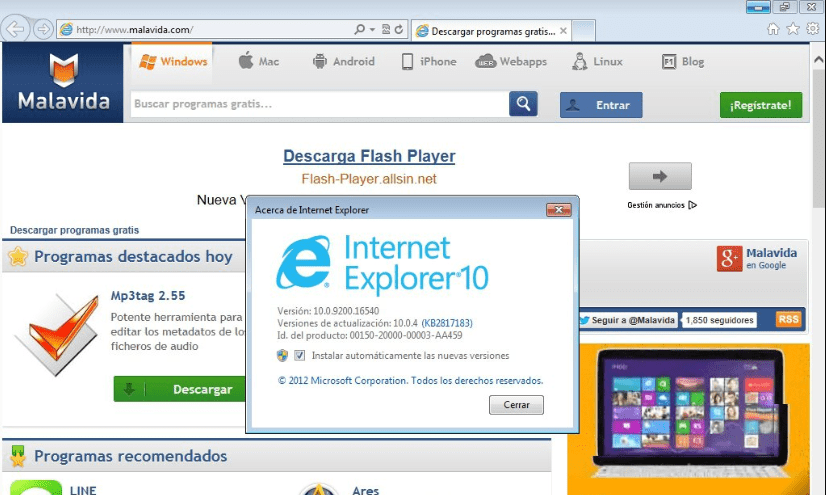Open the Google+ Malavida icon

coord(729,258)
